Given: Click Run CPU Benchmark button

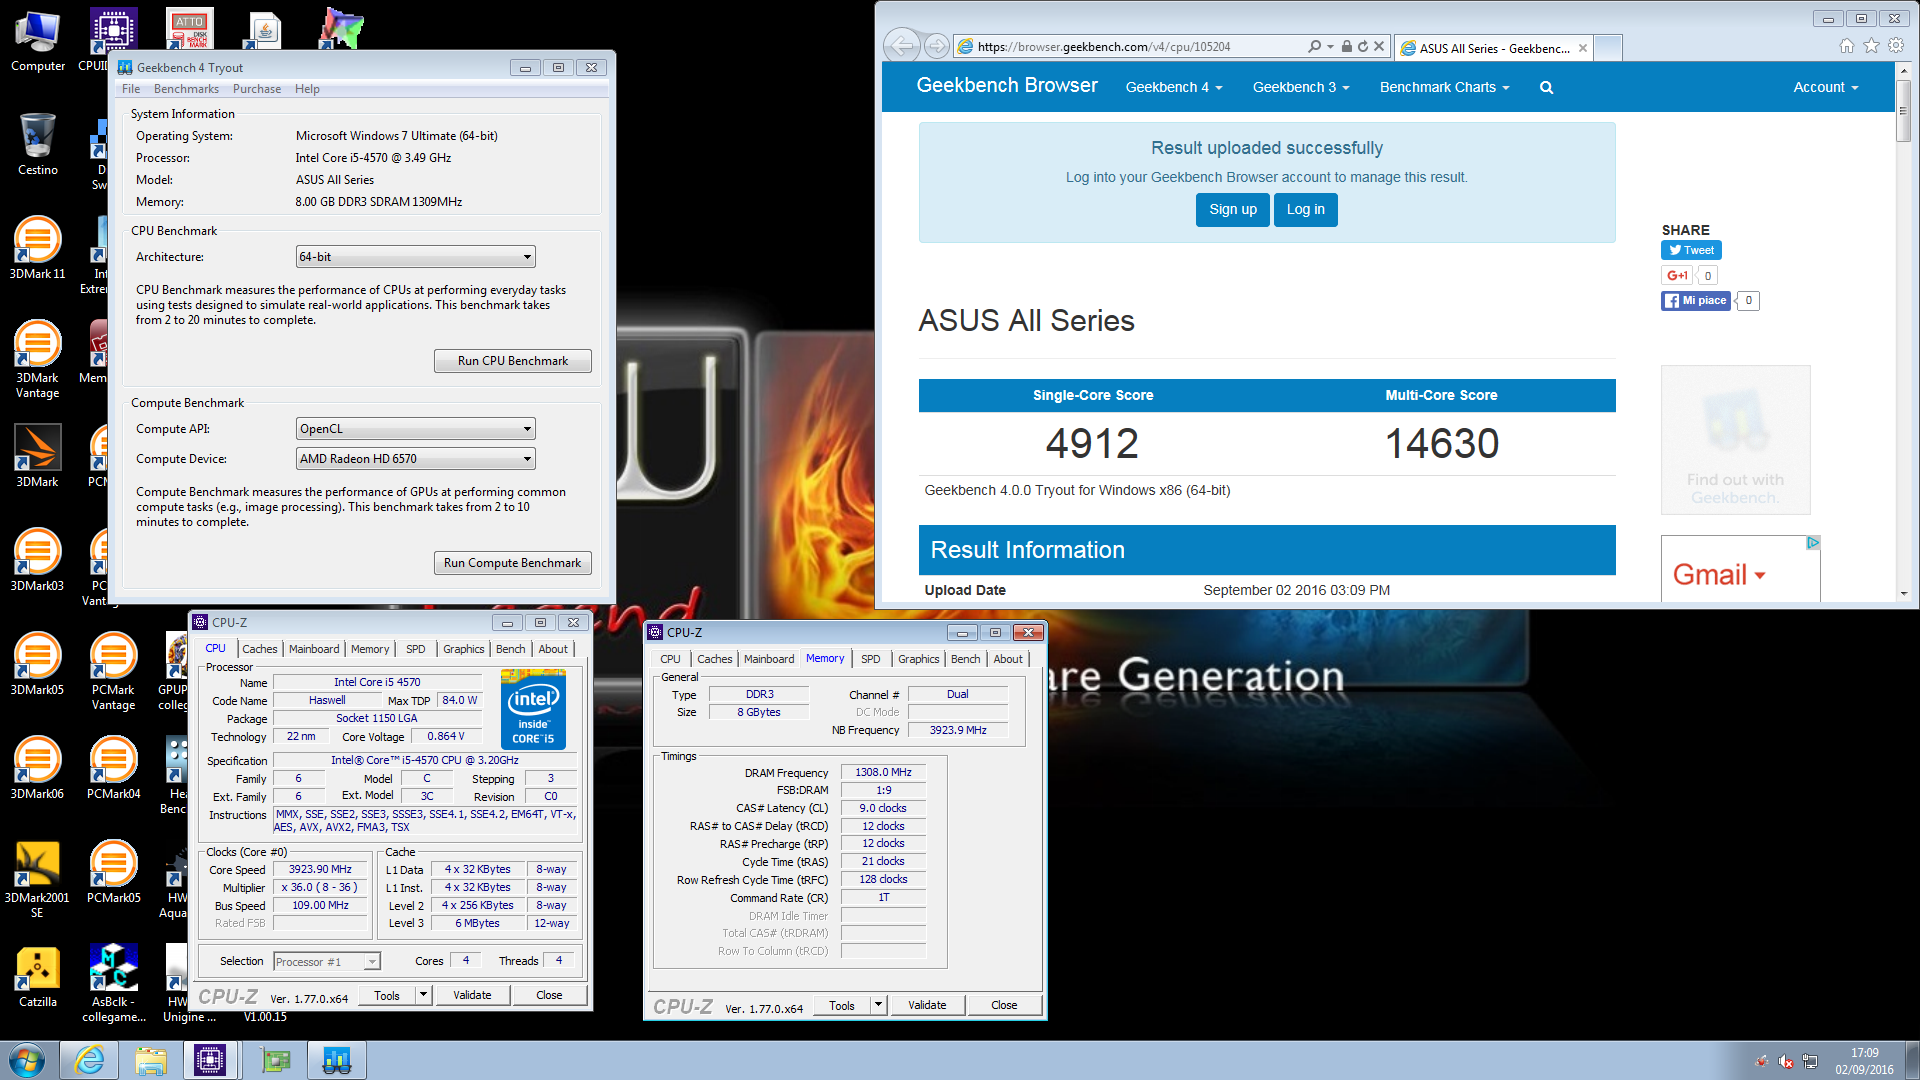Looking at the screenshot, I should click(x=512, y=361).
